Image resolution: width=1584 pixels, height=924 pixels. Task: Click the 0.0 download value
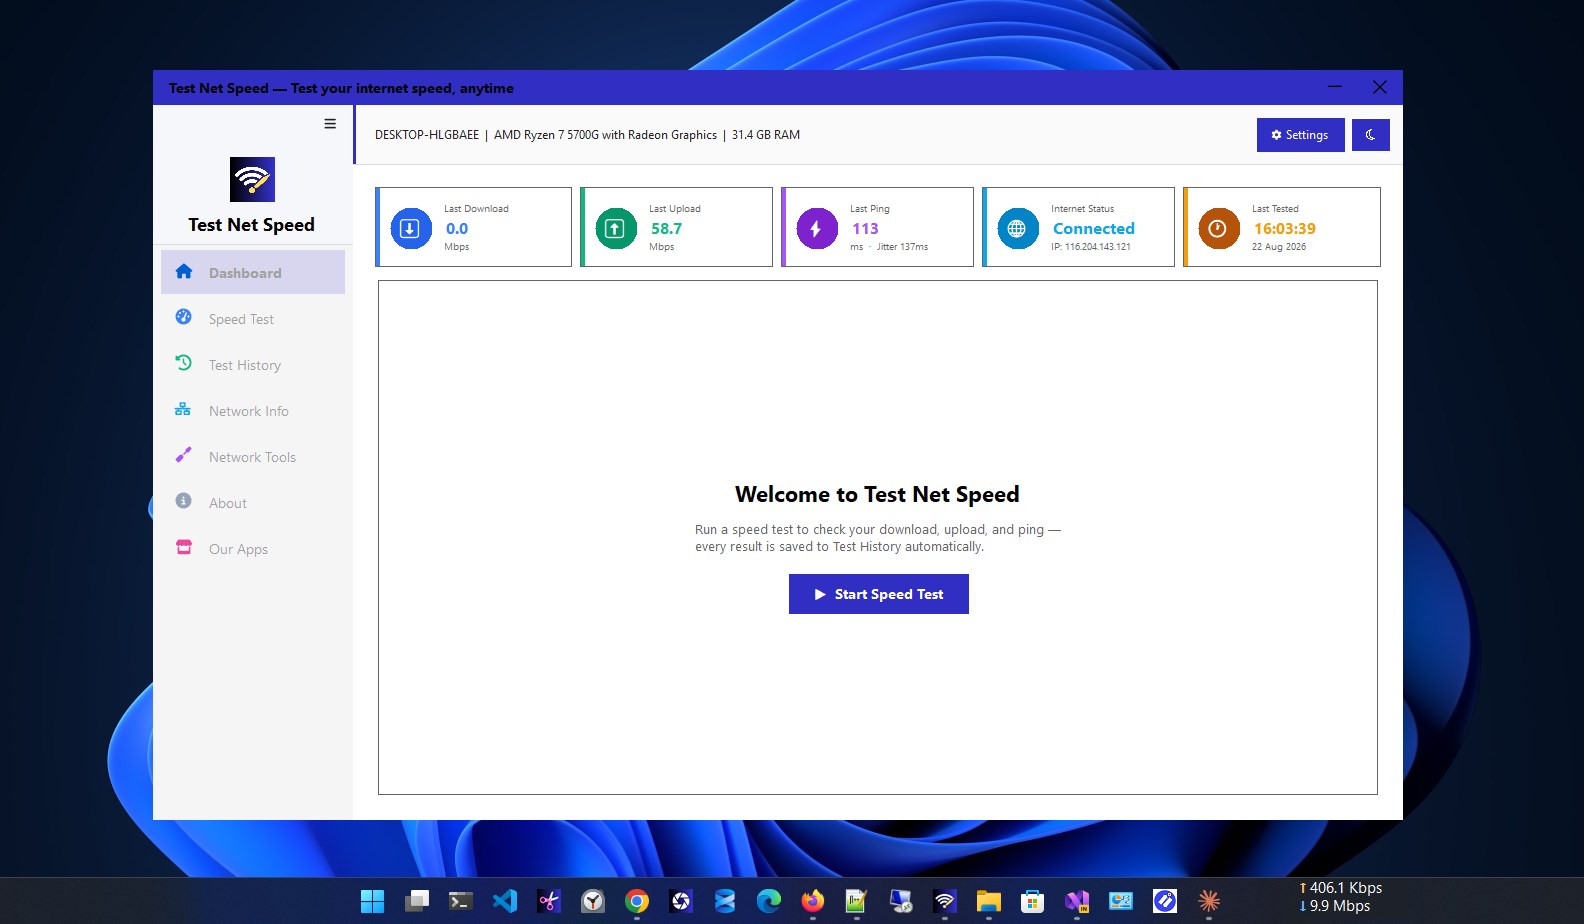[457, 229]
